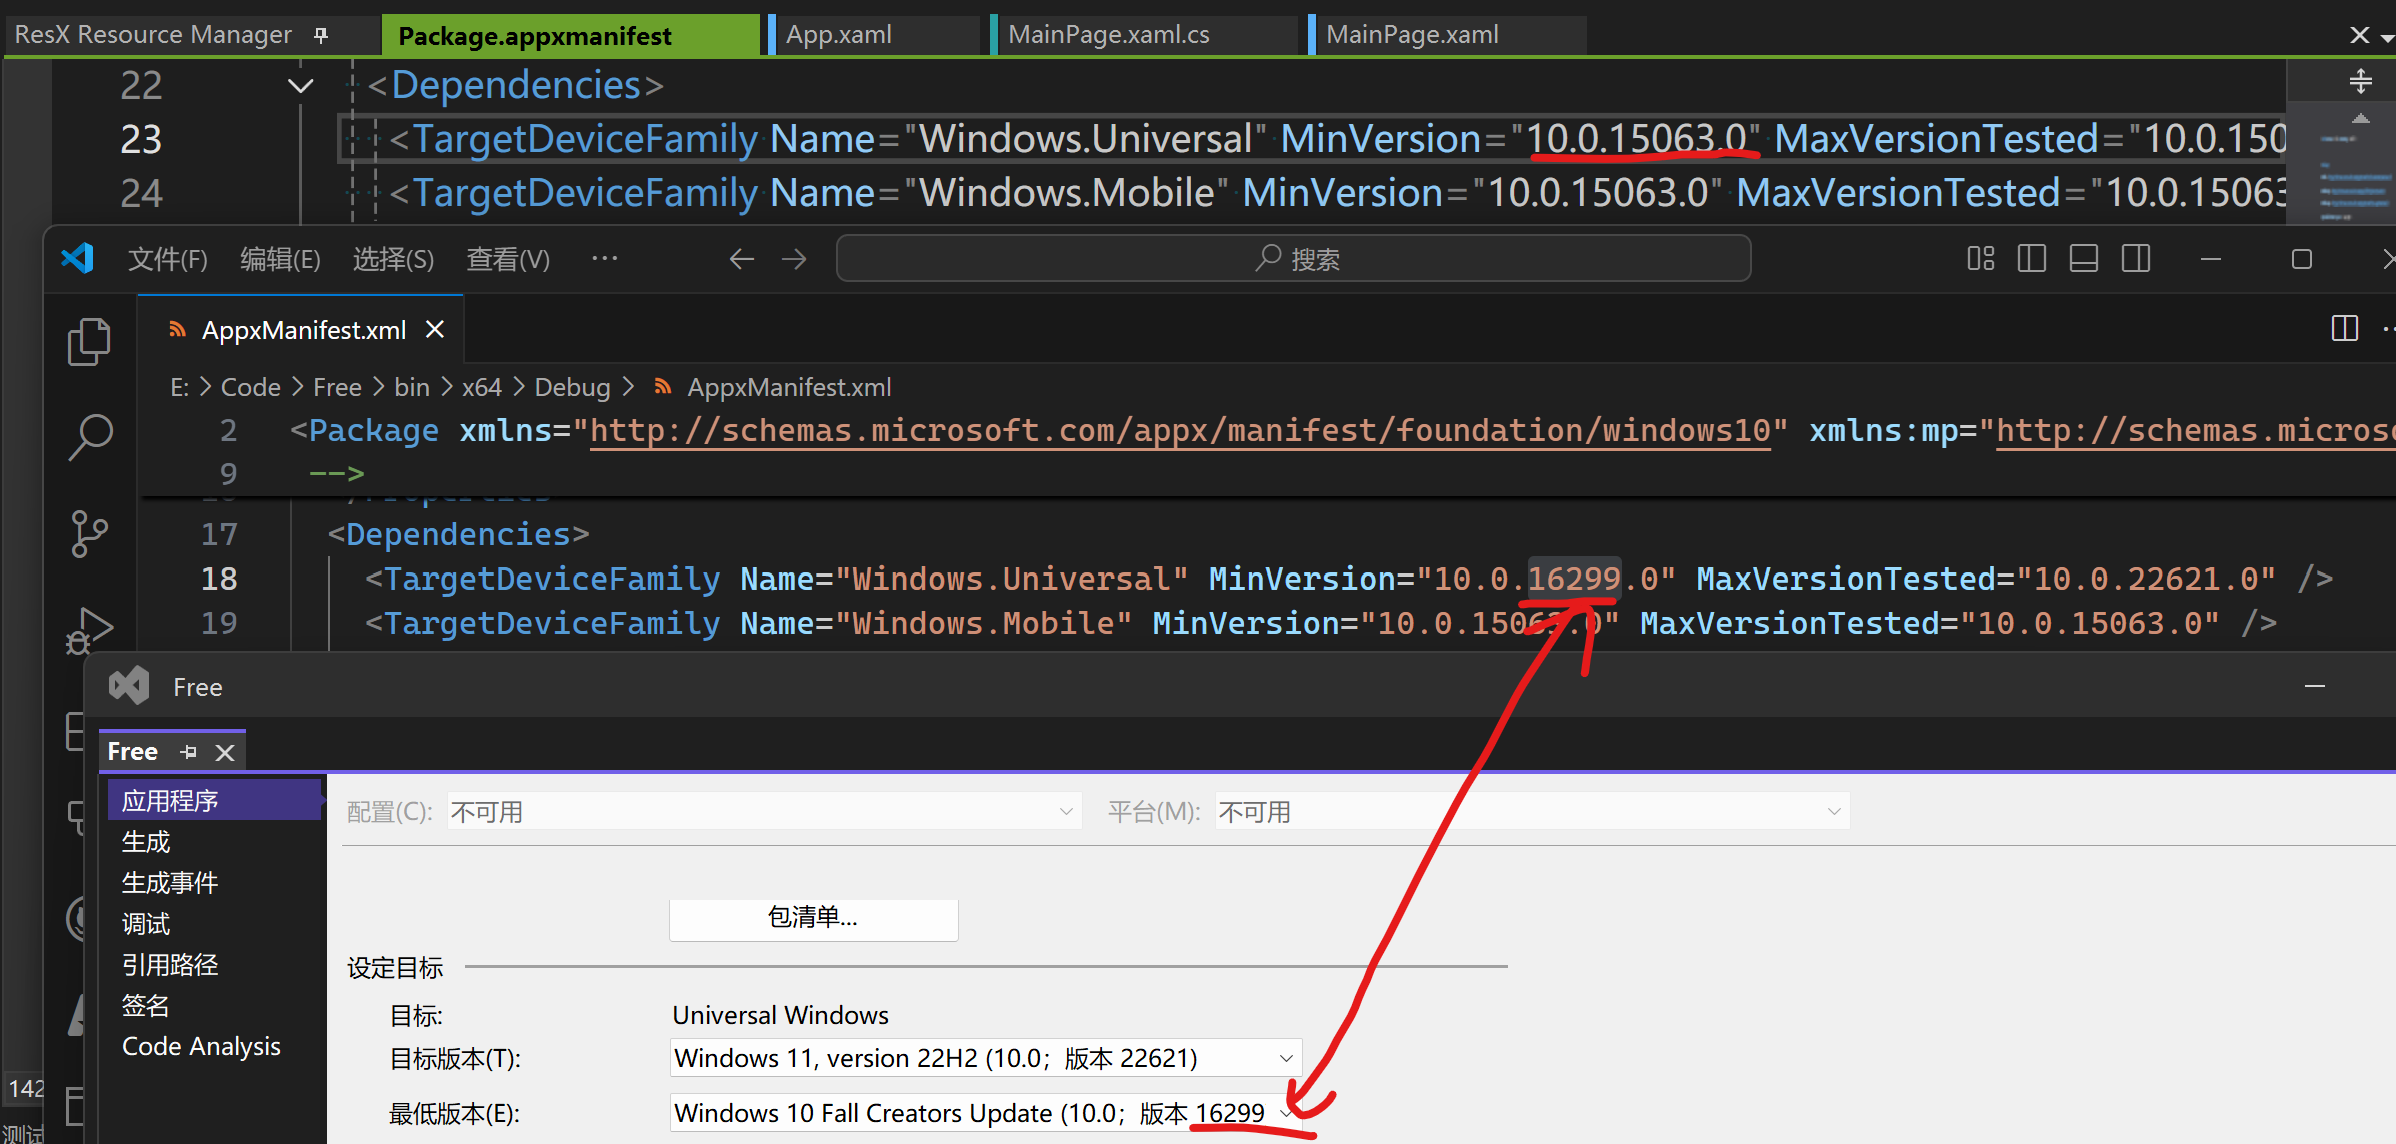Expand the 配置 combo box
The height and width of the screenshot is (1144, 2396).
(x=1066, y=811)
